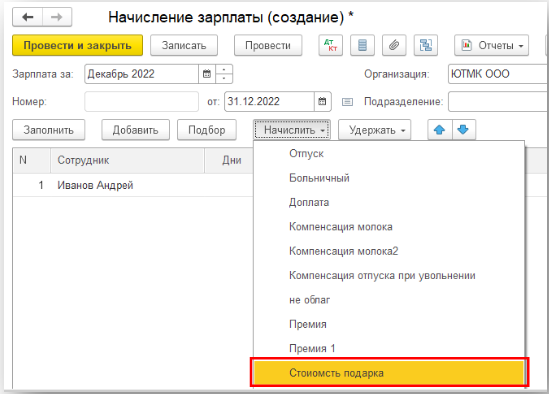This screenshot has height=394, width=549.
Task: Click the Подбор button
Action: pos(207,130)
